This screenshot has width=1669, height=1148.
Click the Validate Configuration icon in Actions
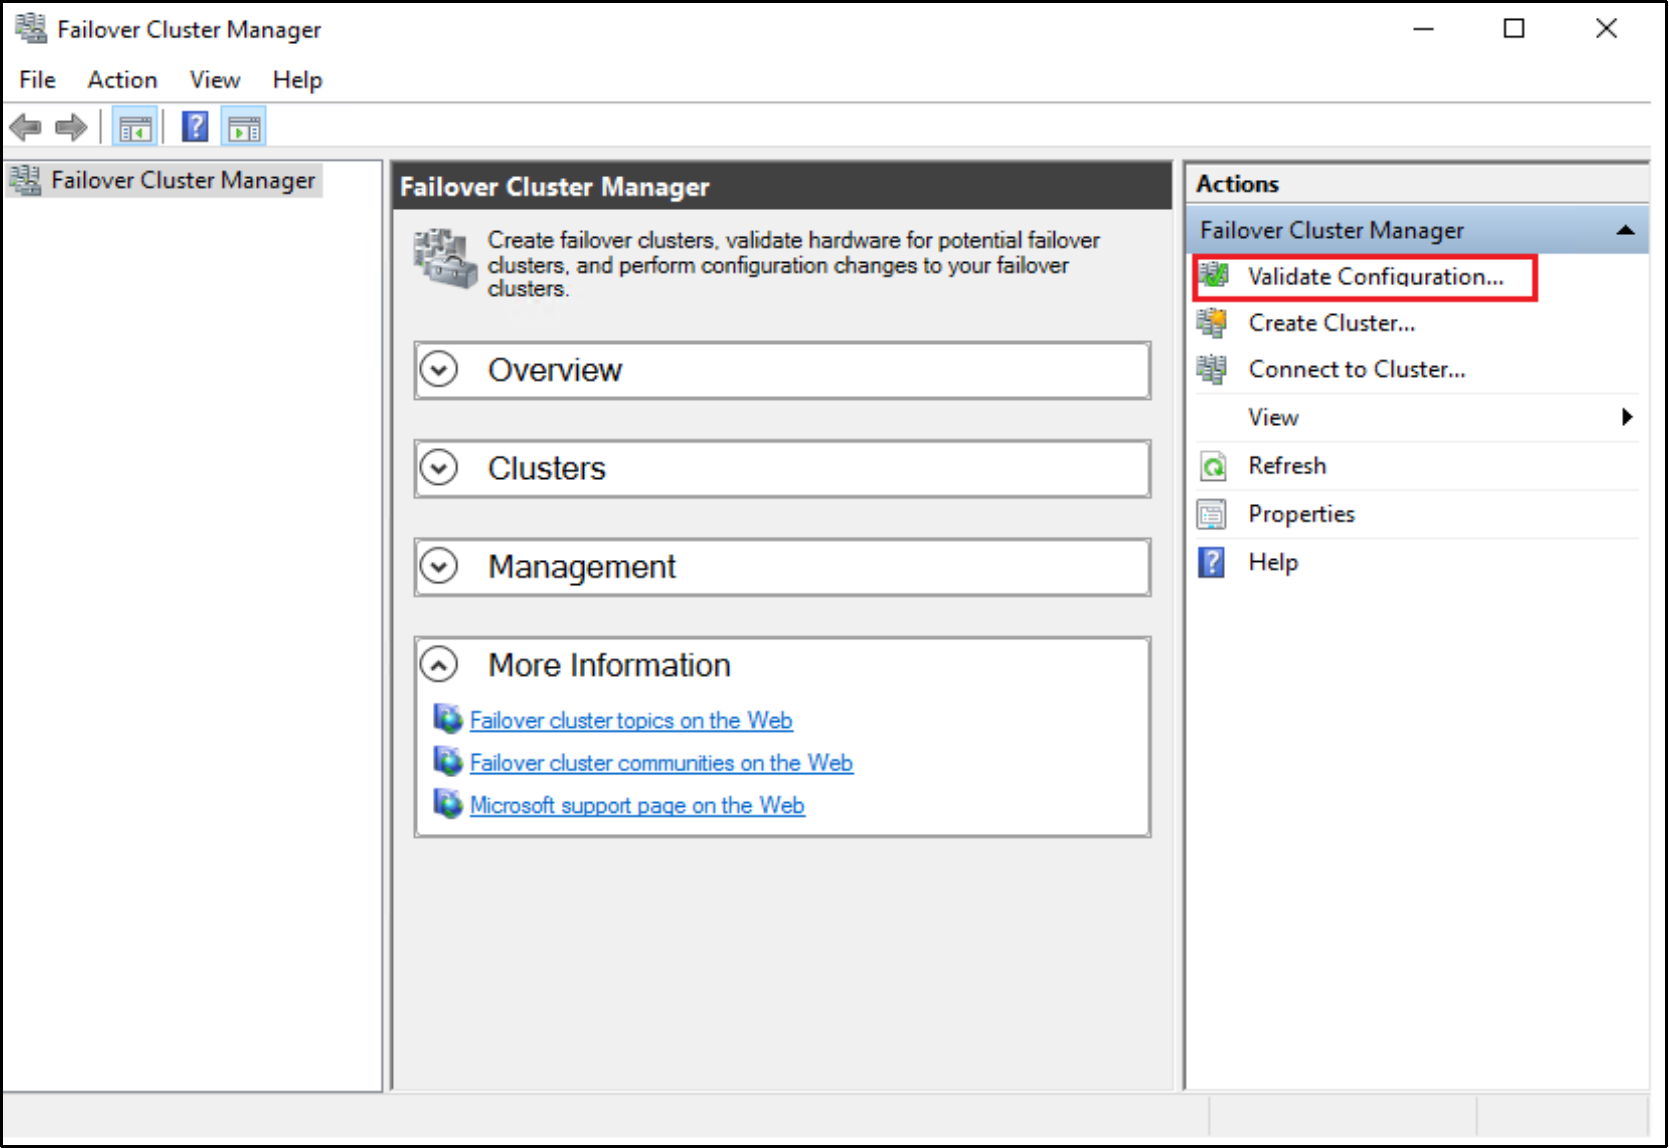click(x=1214, y=276)
